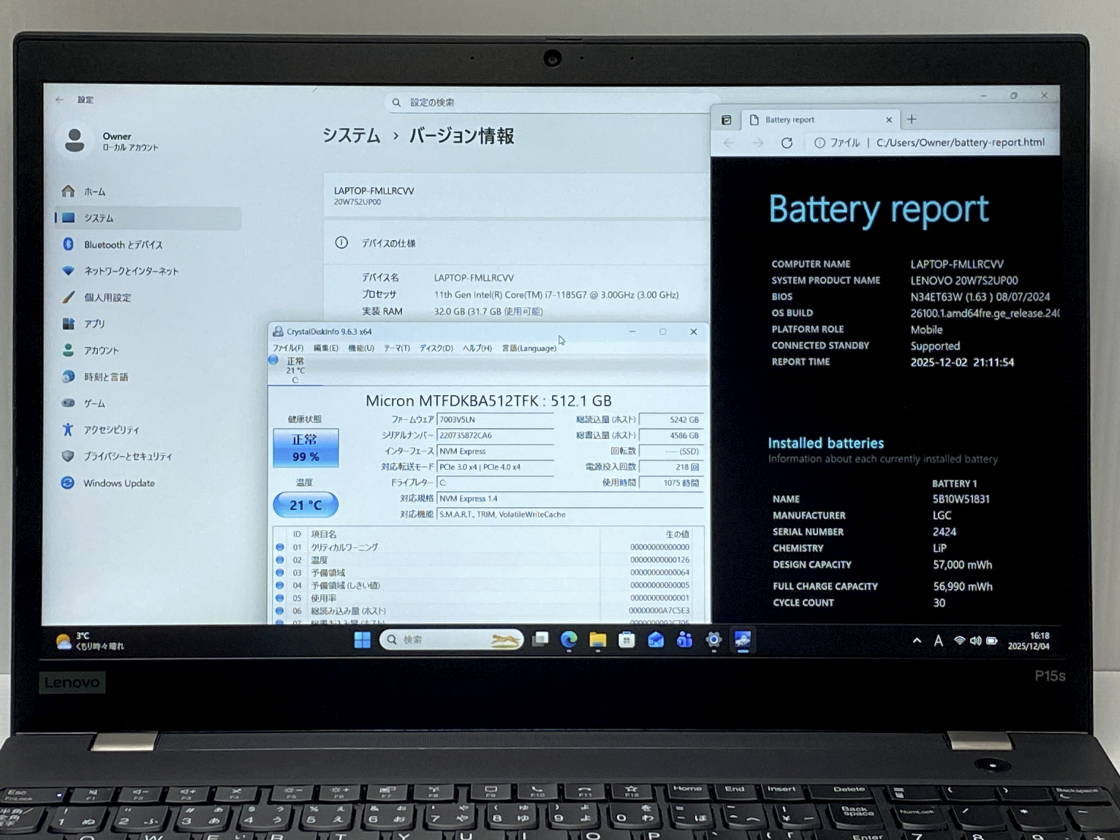Select the C: drive tab in CrystalDiskInfo
The width and height of the screenshot is (1120, 840).
pyautogui.click(x=293, y=370)
